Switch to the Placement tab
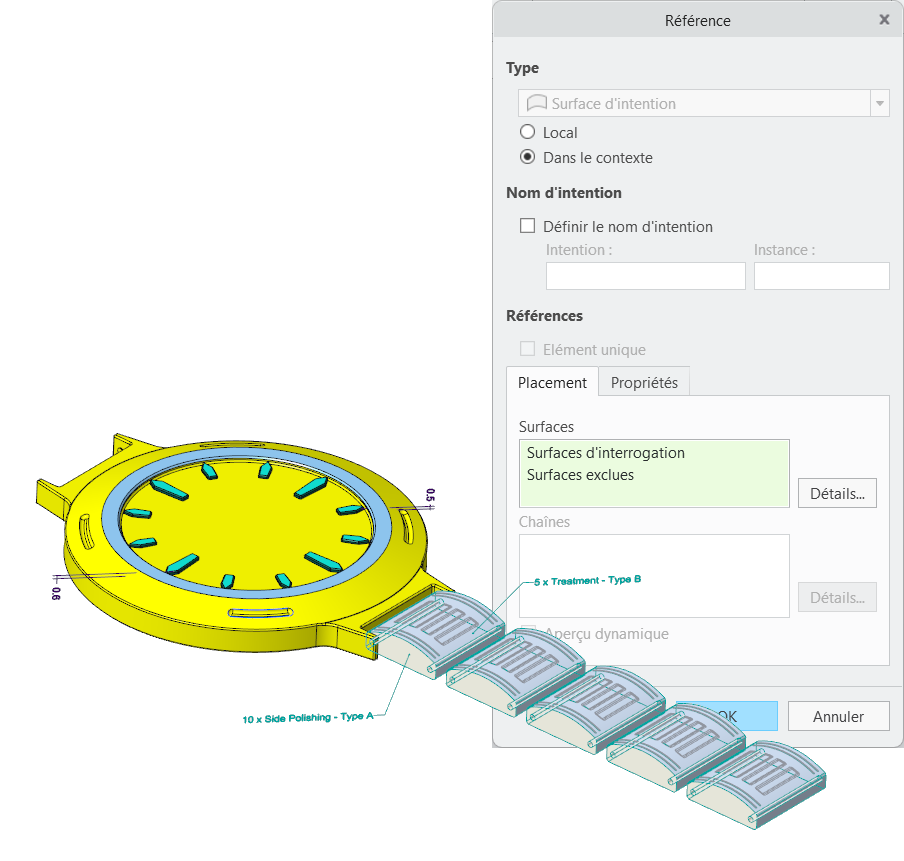 pyautogui.click(x=552, y=382)
